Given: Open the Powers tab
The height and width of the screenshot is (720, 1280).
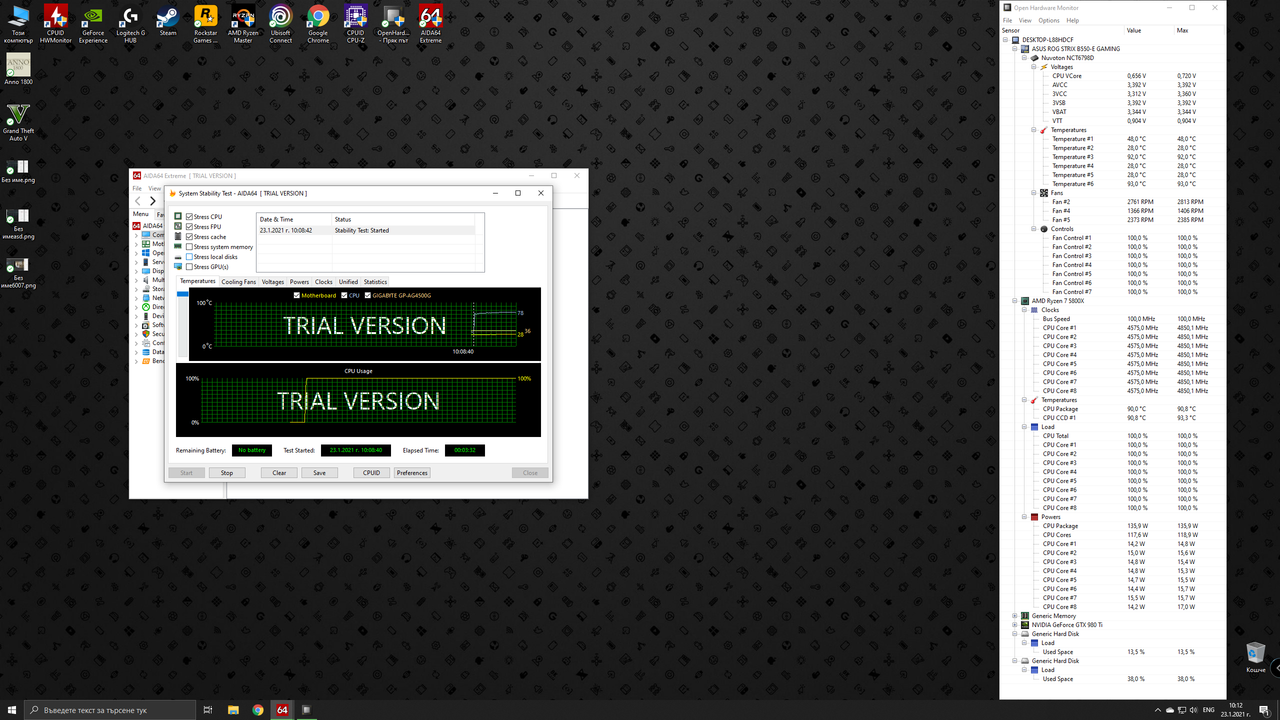Looking at the screenshot, I should (x=299, y=282).
